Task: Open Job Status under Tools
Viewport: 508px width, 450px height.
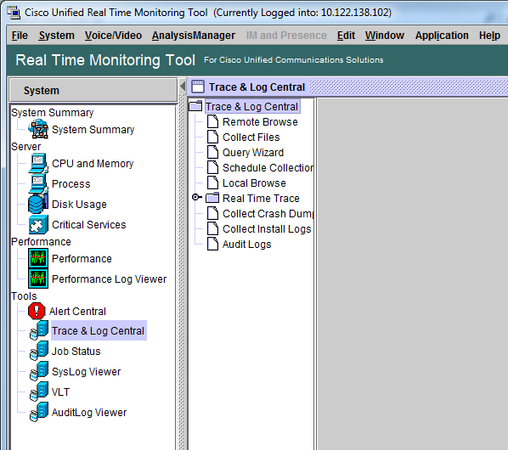Action: pyautogui.click(x=76, y=351)
